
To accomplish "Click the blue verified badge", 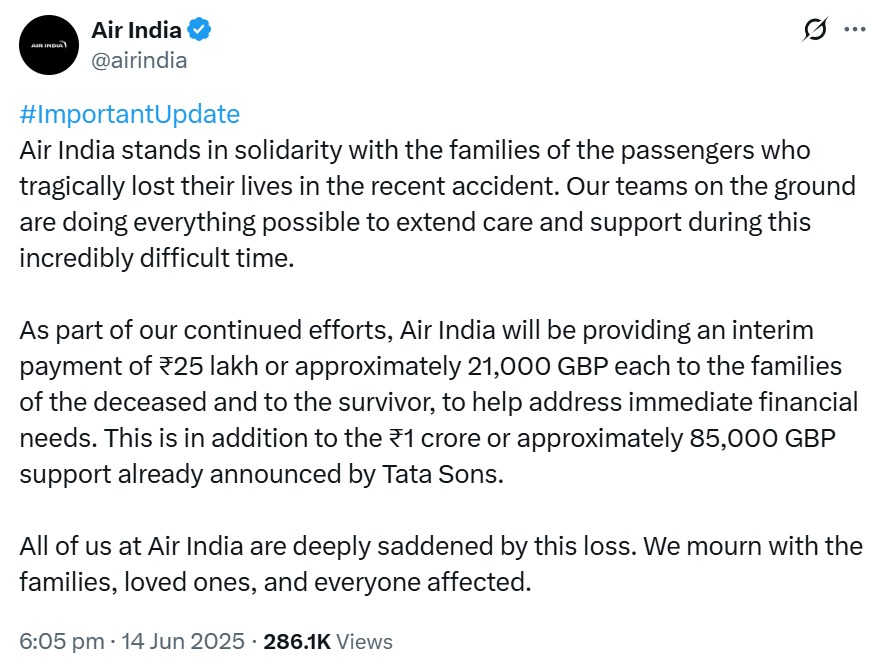I will pyautogui.click(x=200, y=30).
